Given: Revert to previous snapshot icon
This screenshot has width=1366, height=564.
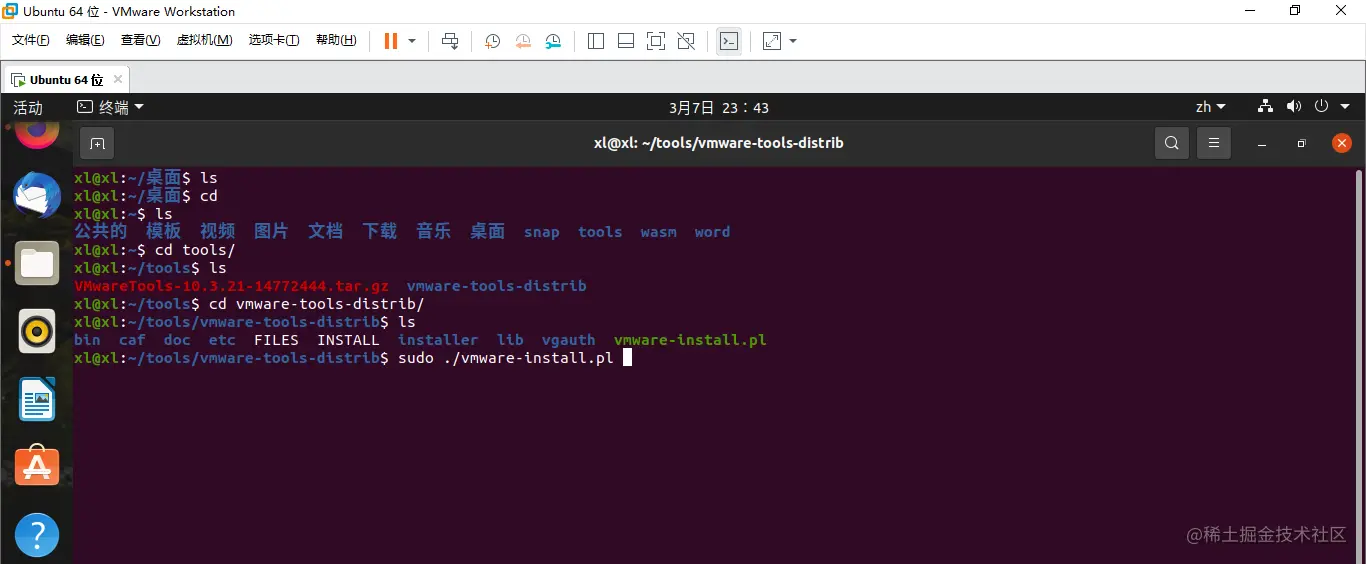Looking at the screenshot, I should tap(523, 41).
